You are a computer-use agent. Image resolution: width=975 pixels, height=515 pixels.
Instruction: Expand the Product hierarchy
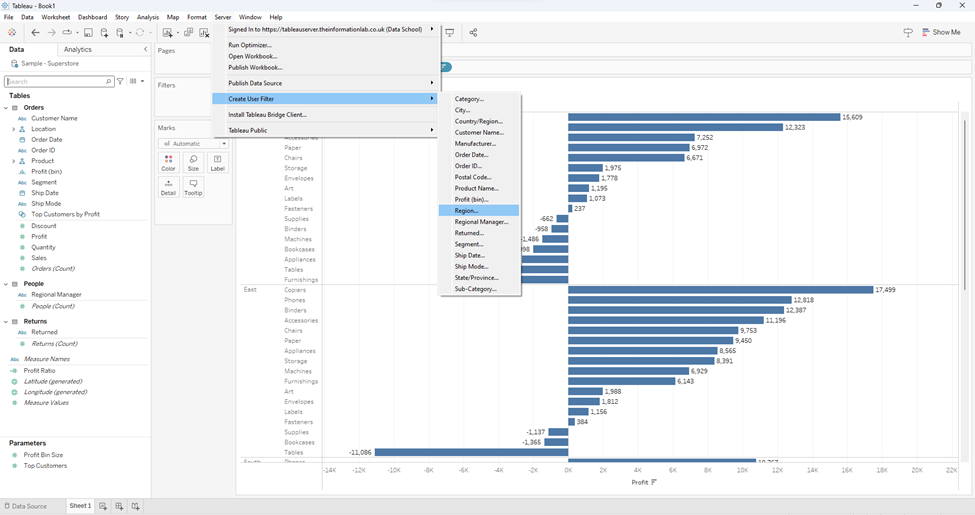point(14,161)
